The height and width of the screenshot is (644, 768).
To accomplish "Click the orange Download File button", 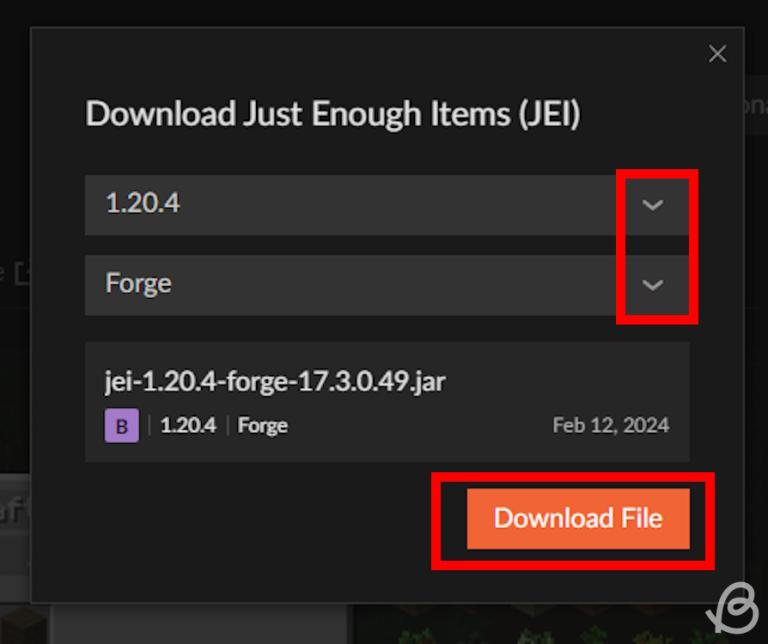I will pos(578,518).
